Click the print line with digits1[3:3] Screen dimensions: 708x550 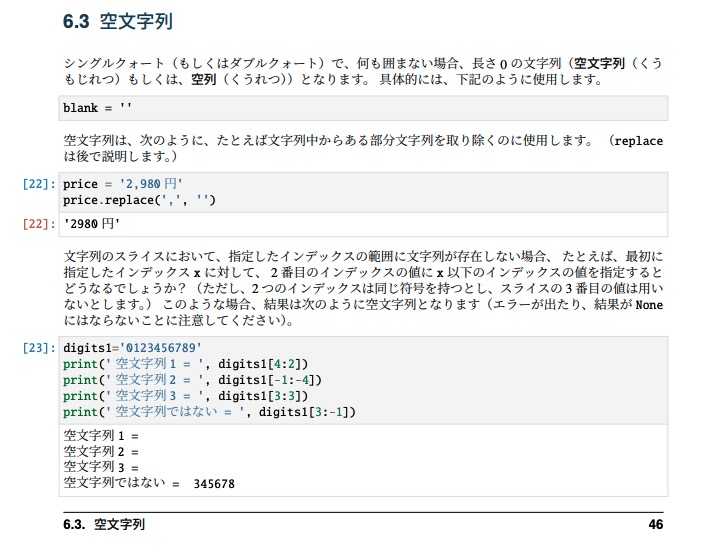(186, 396)
